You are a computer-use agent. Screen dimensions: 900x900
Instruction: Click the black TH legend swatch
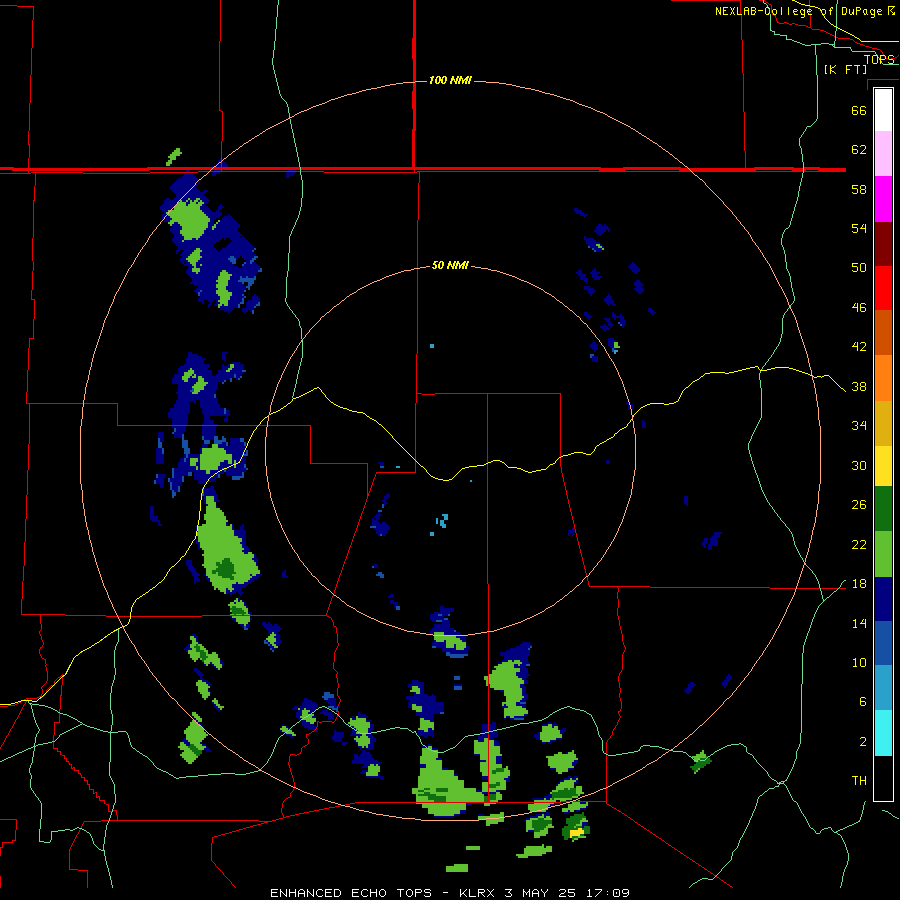[883, 778]
